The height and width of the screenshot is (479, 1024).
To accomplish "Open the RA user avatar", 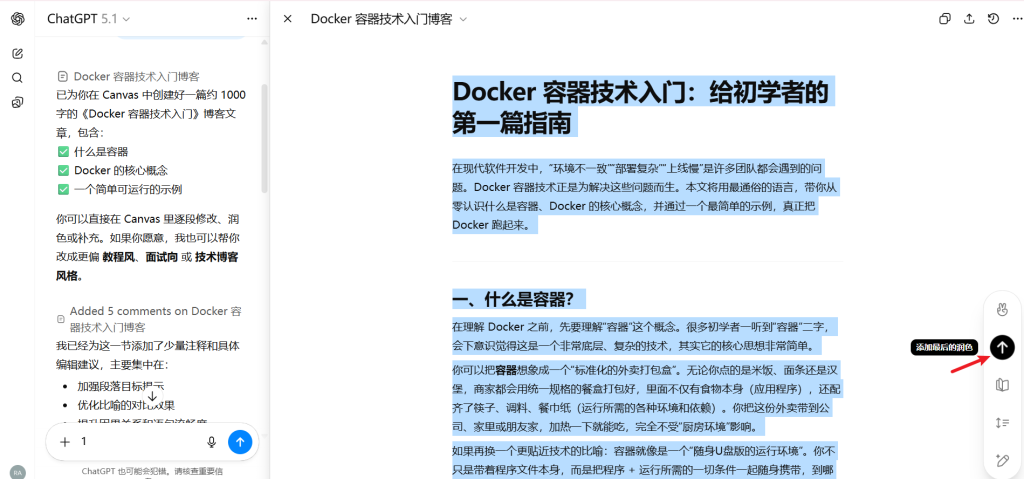I will (18, 472).
